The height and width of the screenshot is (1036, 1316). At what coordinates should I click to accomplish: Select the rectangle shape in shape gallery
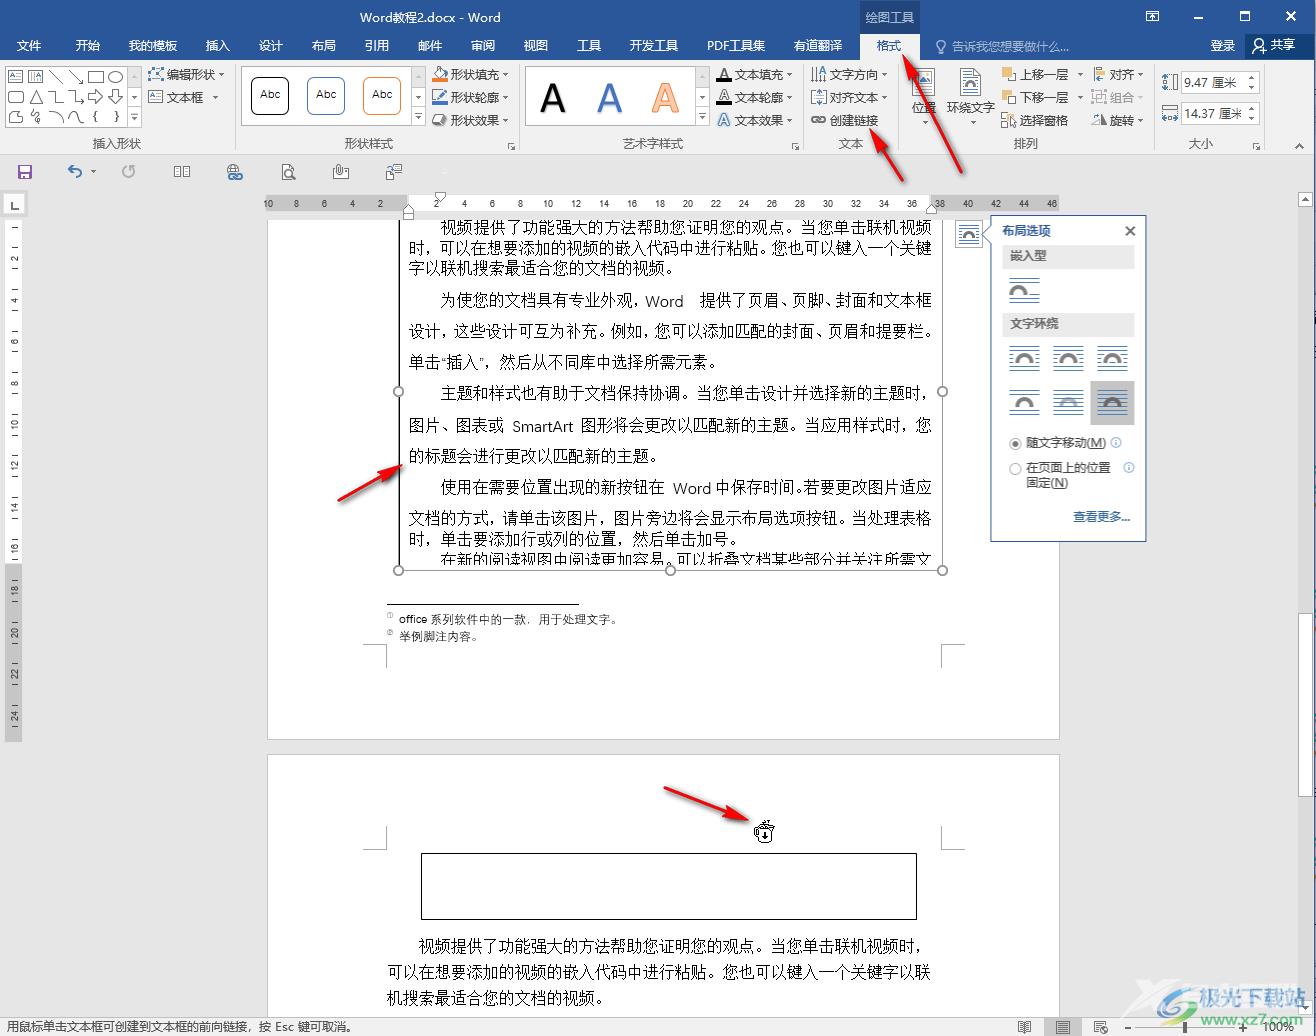(x=96, y=76)
